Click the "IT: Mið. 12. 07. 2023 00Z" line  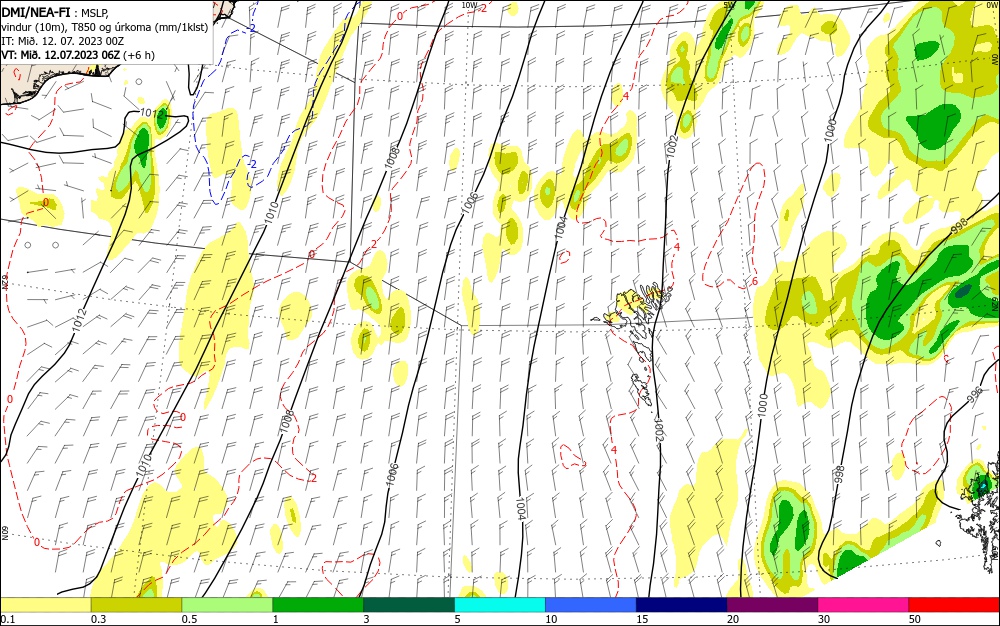click(x=62, y=41)
